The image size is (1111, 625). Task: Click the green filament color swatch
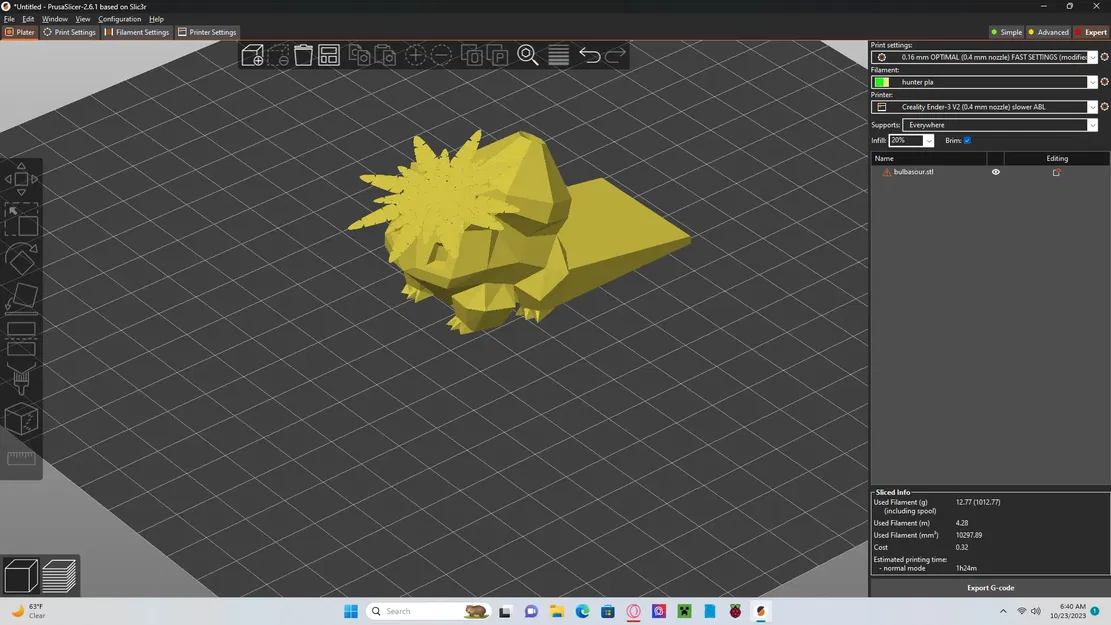[881, 82]
